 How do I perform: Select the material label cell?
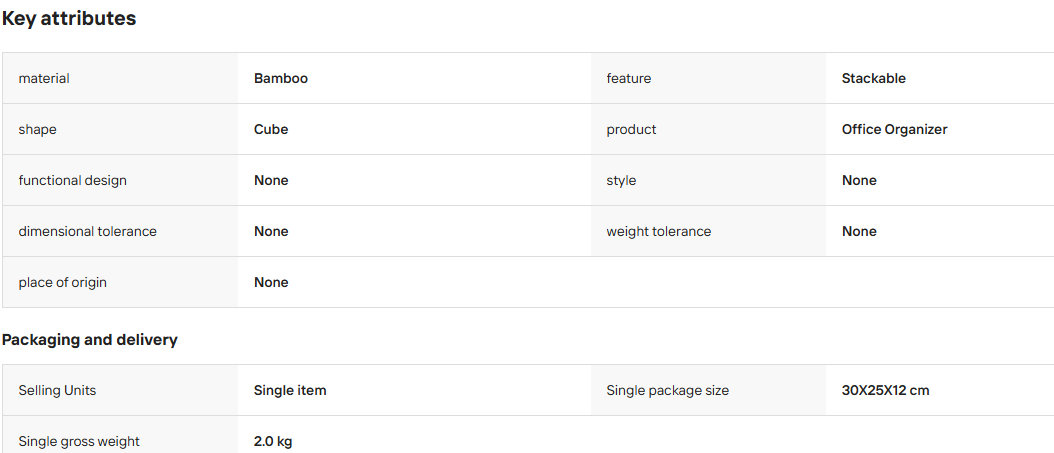pyautogui.click(x=120, y=79)
